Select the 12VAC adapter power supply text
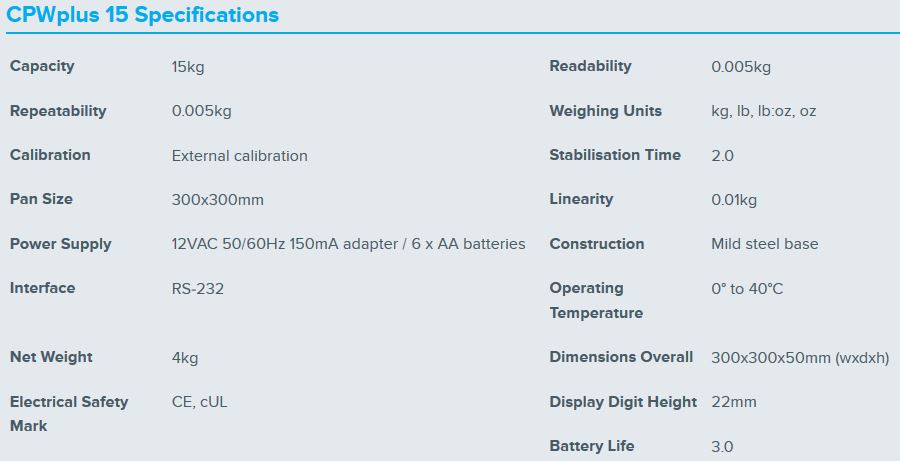The width and height of the screenshot is (900, 461). [x=348, y=244]
